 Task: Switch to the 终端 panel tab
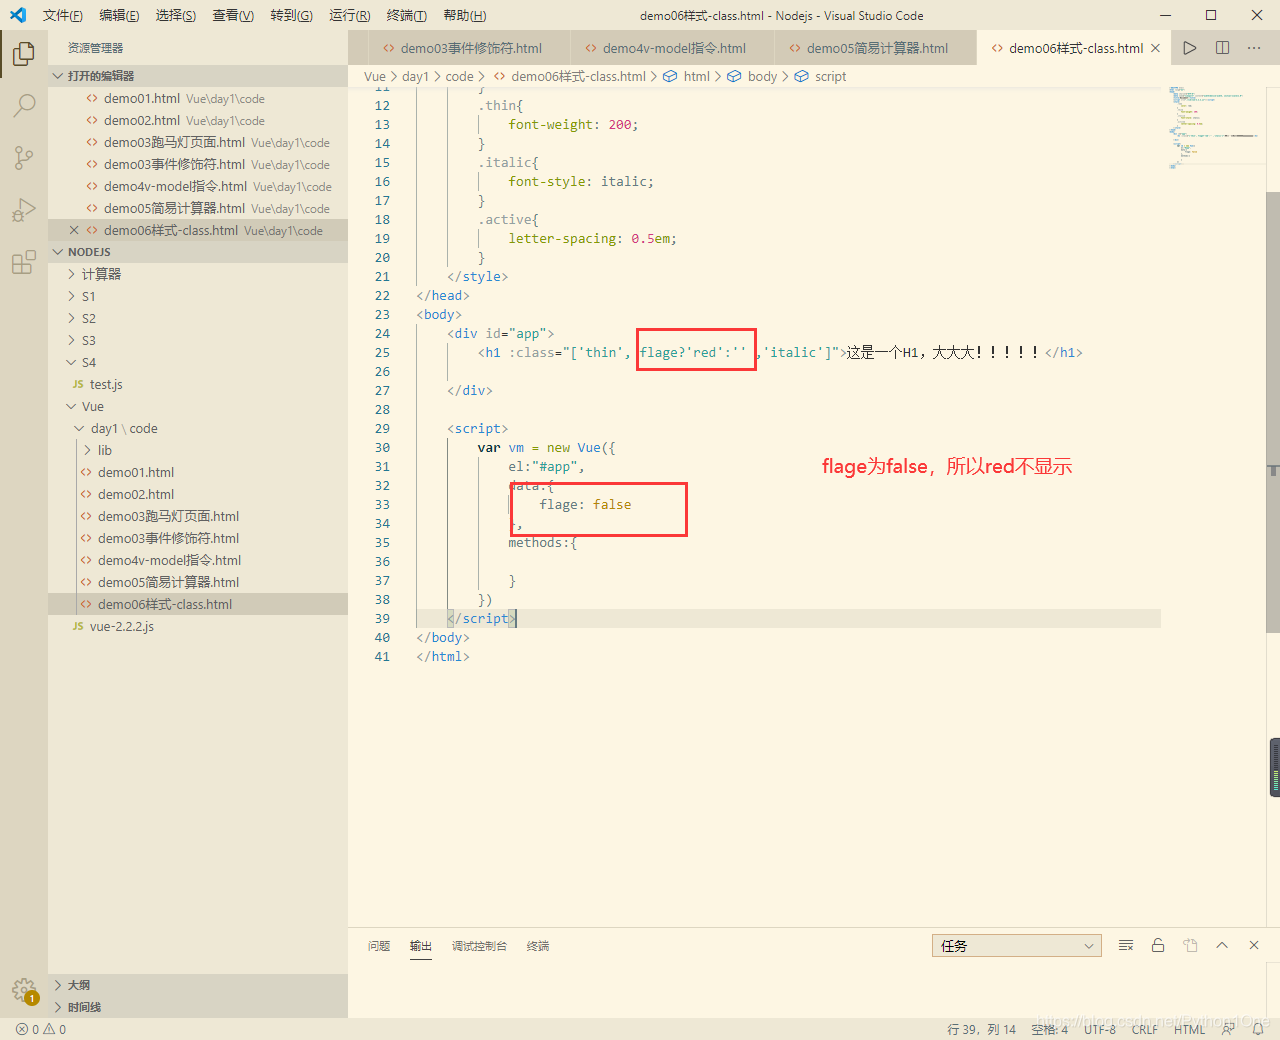[538, 946]
